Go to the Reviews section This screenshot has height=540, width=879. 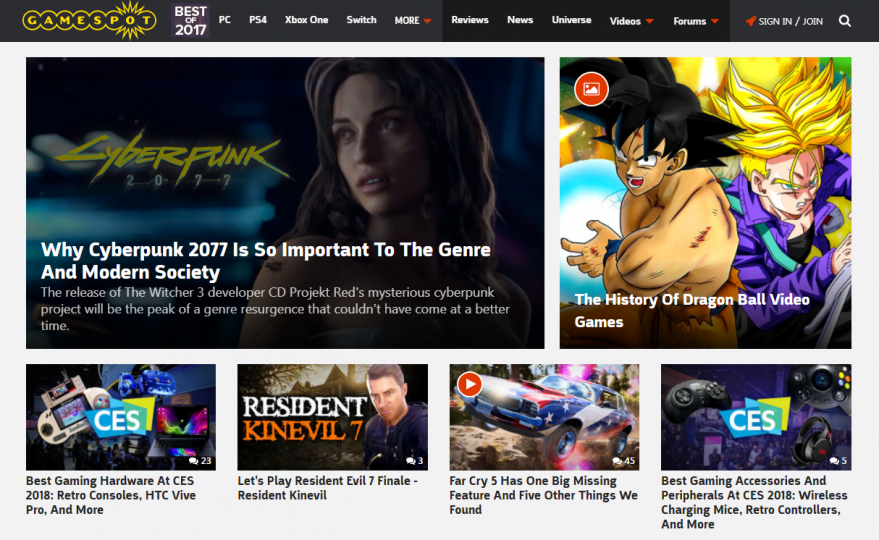[x=470, y=20]
